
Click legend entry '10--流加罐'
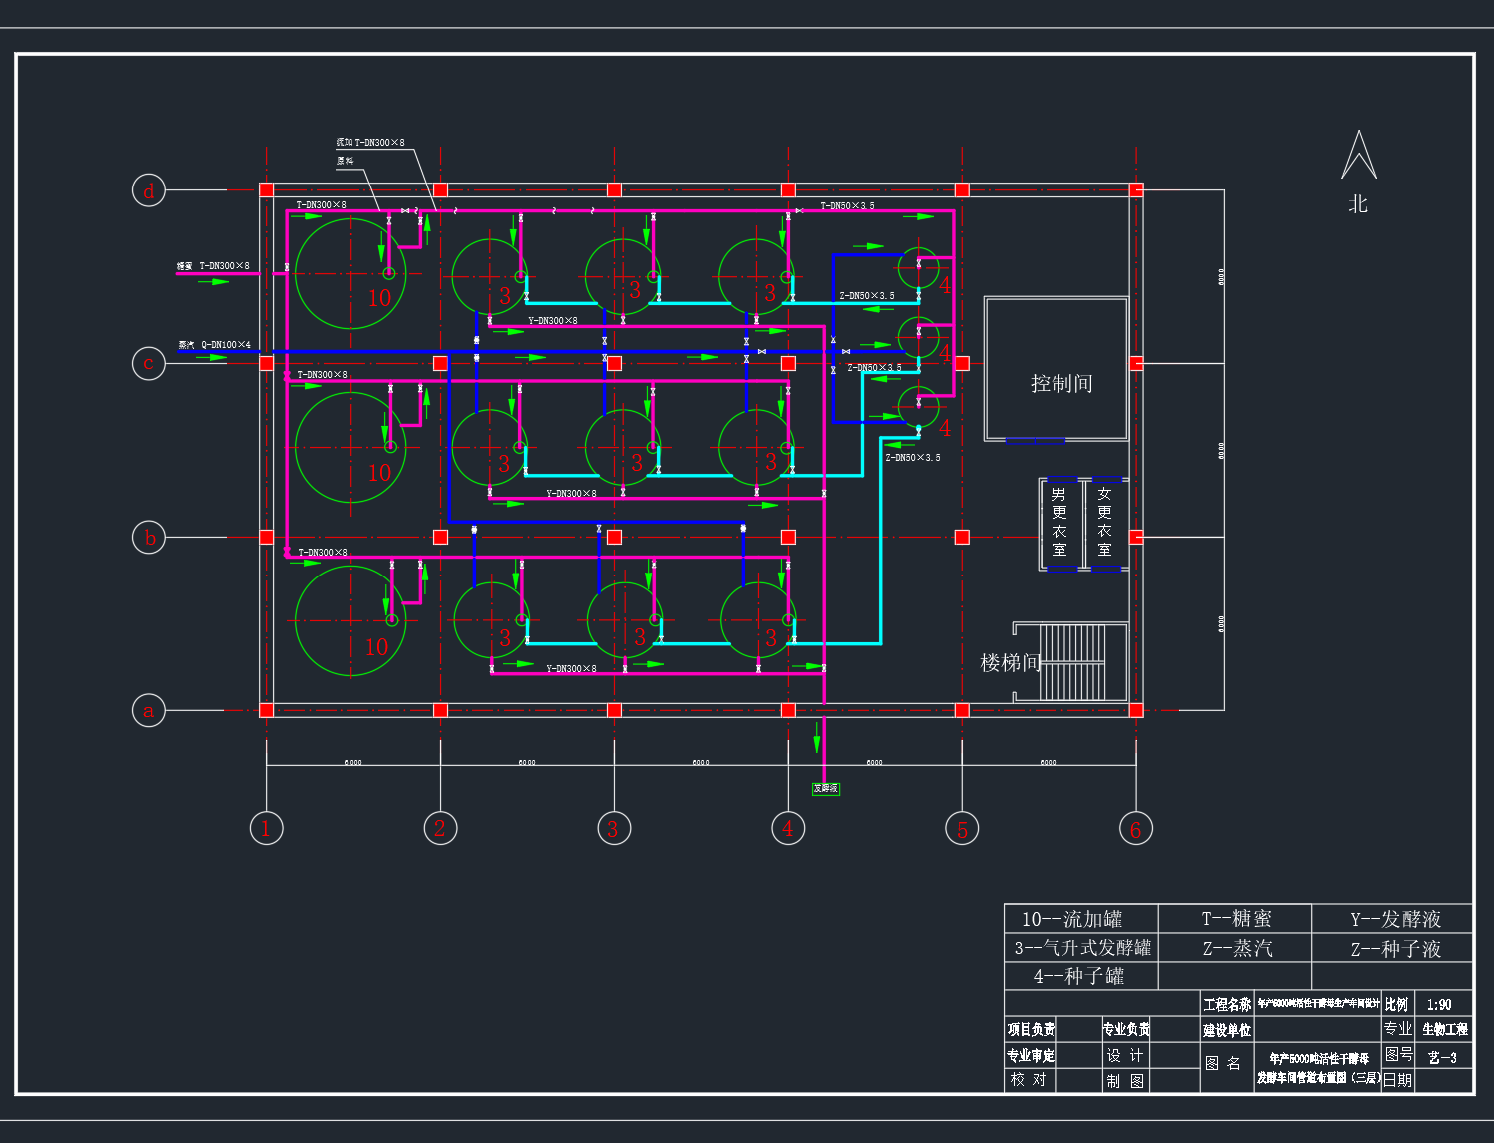coord(1072,919)
